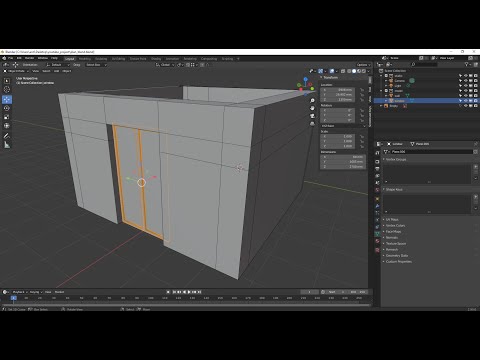Screen dimensions: 480x360
Task: Switch to the Modeling workspace tab
Action: tap(85, 59)
